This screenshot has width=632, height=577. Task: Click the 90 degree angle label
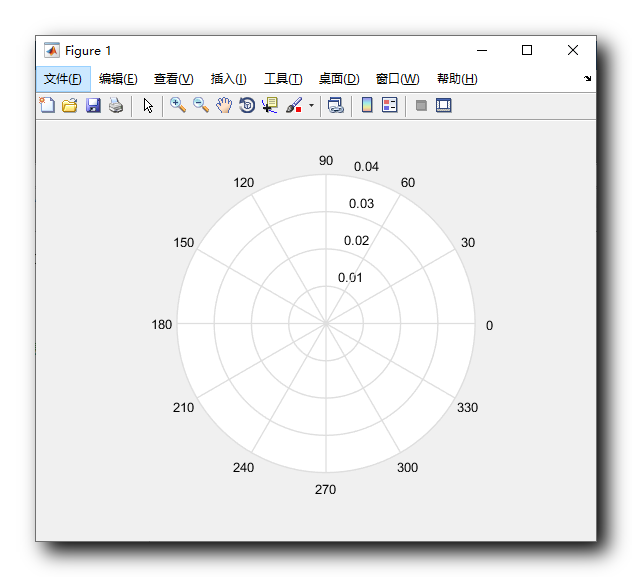click(326, 161)
